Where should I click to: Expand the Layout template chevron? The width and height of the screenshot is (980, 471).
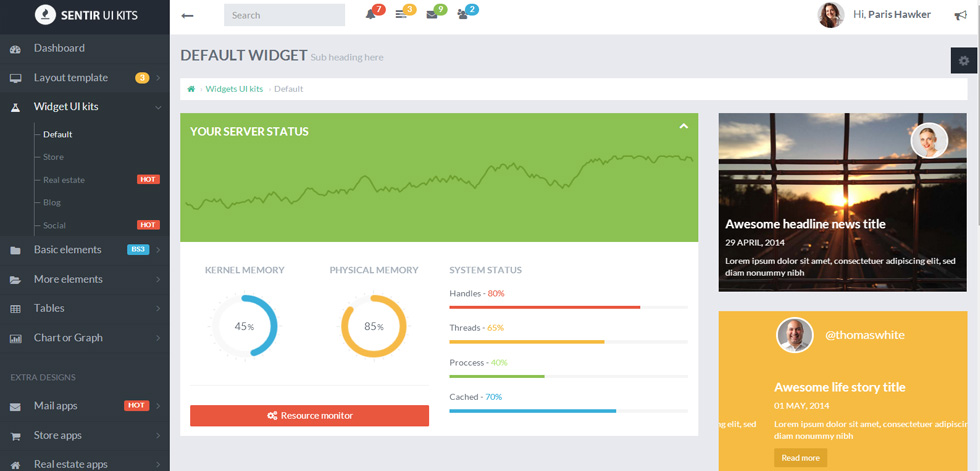coord(158,78)
